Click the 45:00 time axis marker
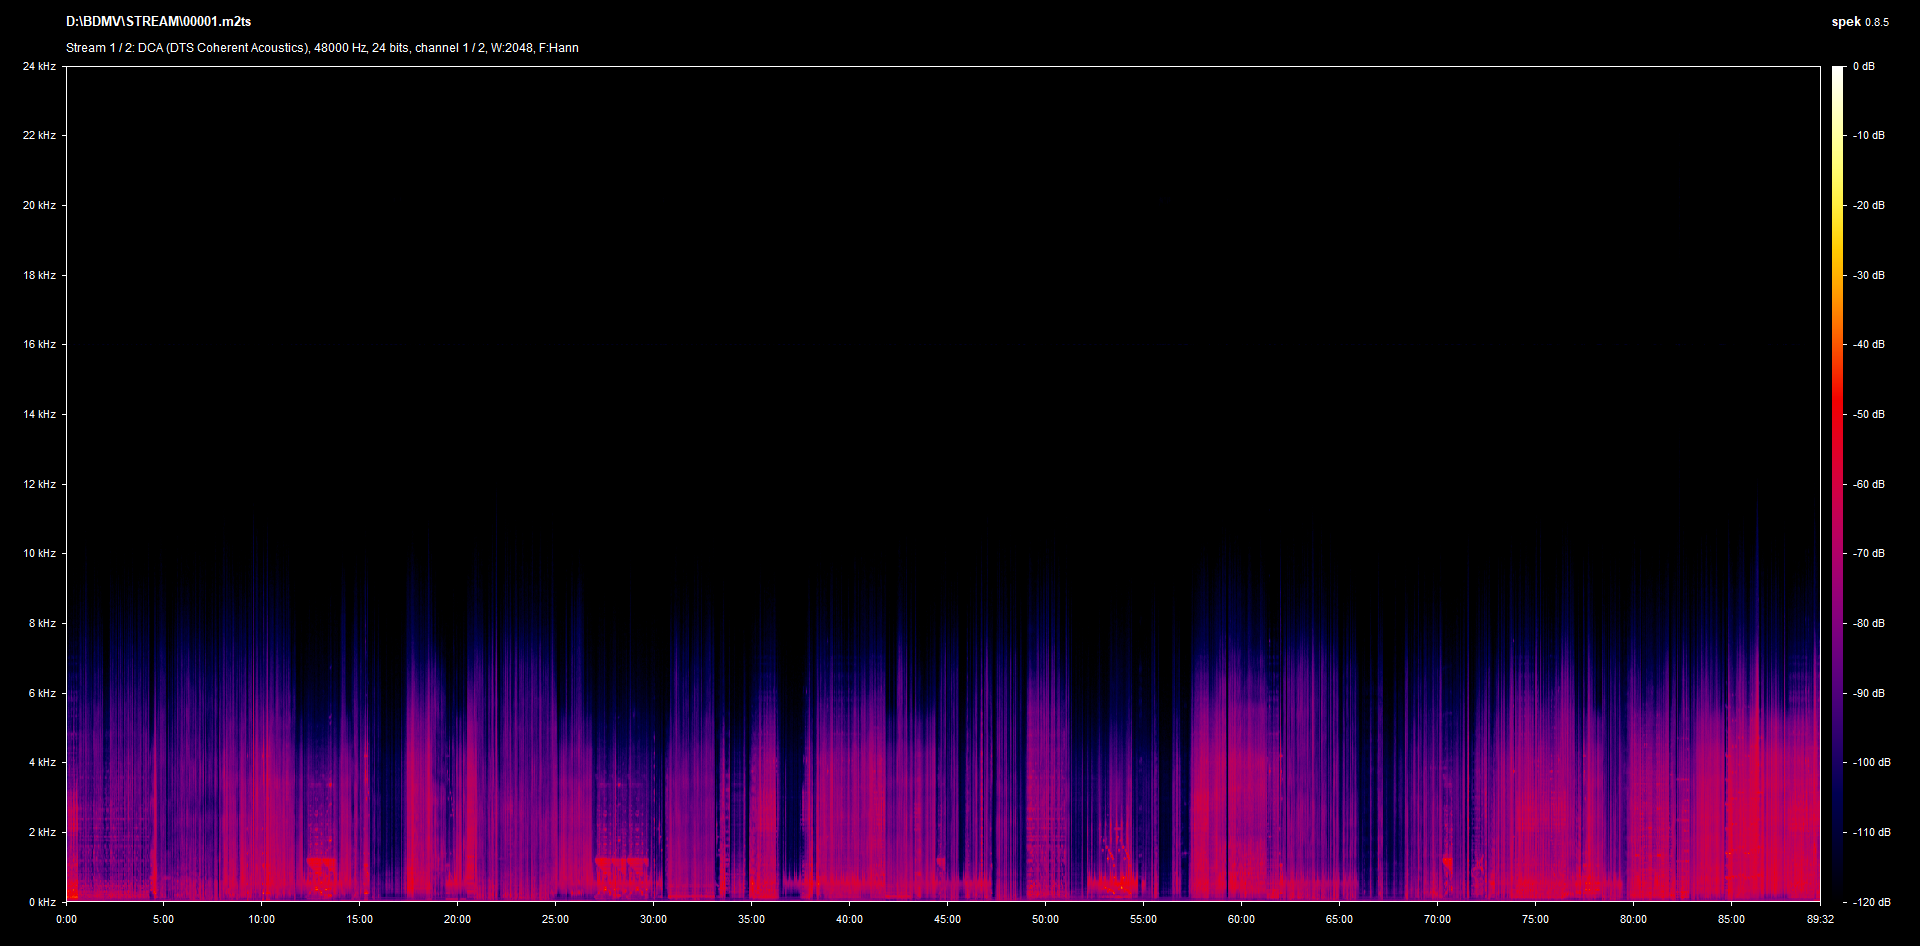 click(x=947, y=919)
